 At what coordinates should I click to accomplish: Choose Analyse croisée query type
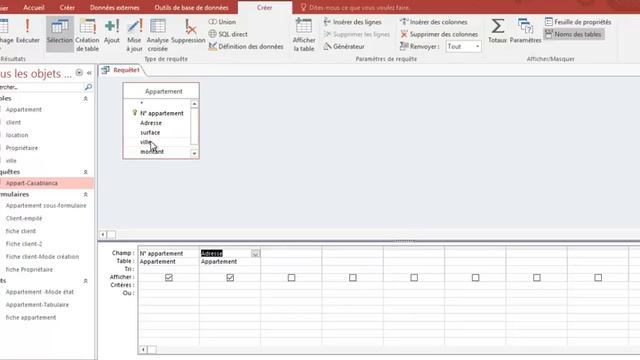(x=158, y=36)
